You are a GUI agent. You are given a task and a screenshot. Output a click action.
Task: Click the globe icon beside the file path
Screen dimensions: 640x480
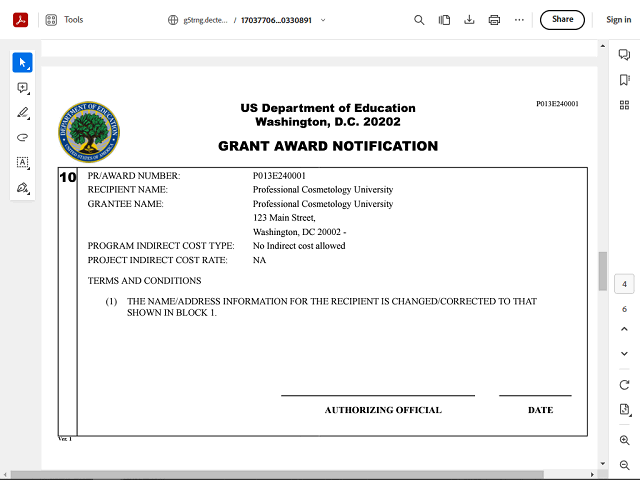(x=173, y=20)
